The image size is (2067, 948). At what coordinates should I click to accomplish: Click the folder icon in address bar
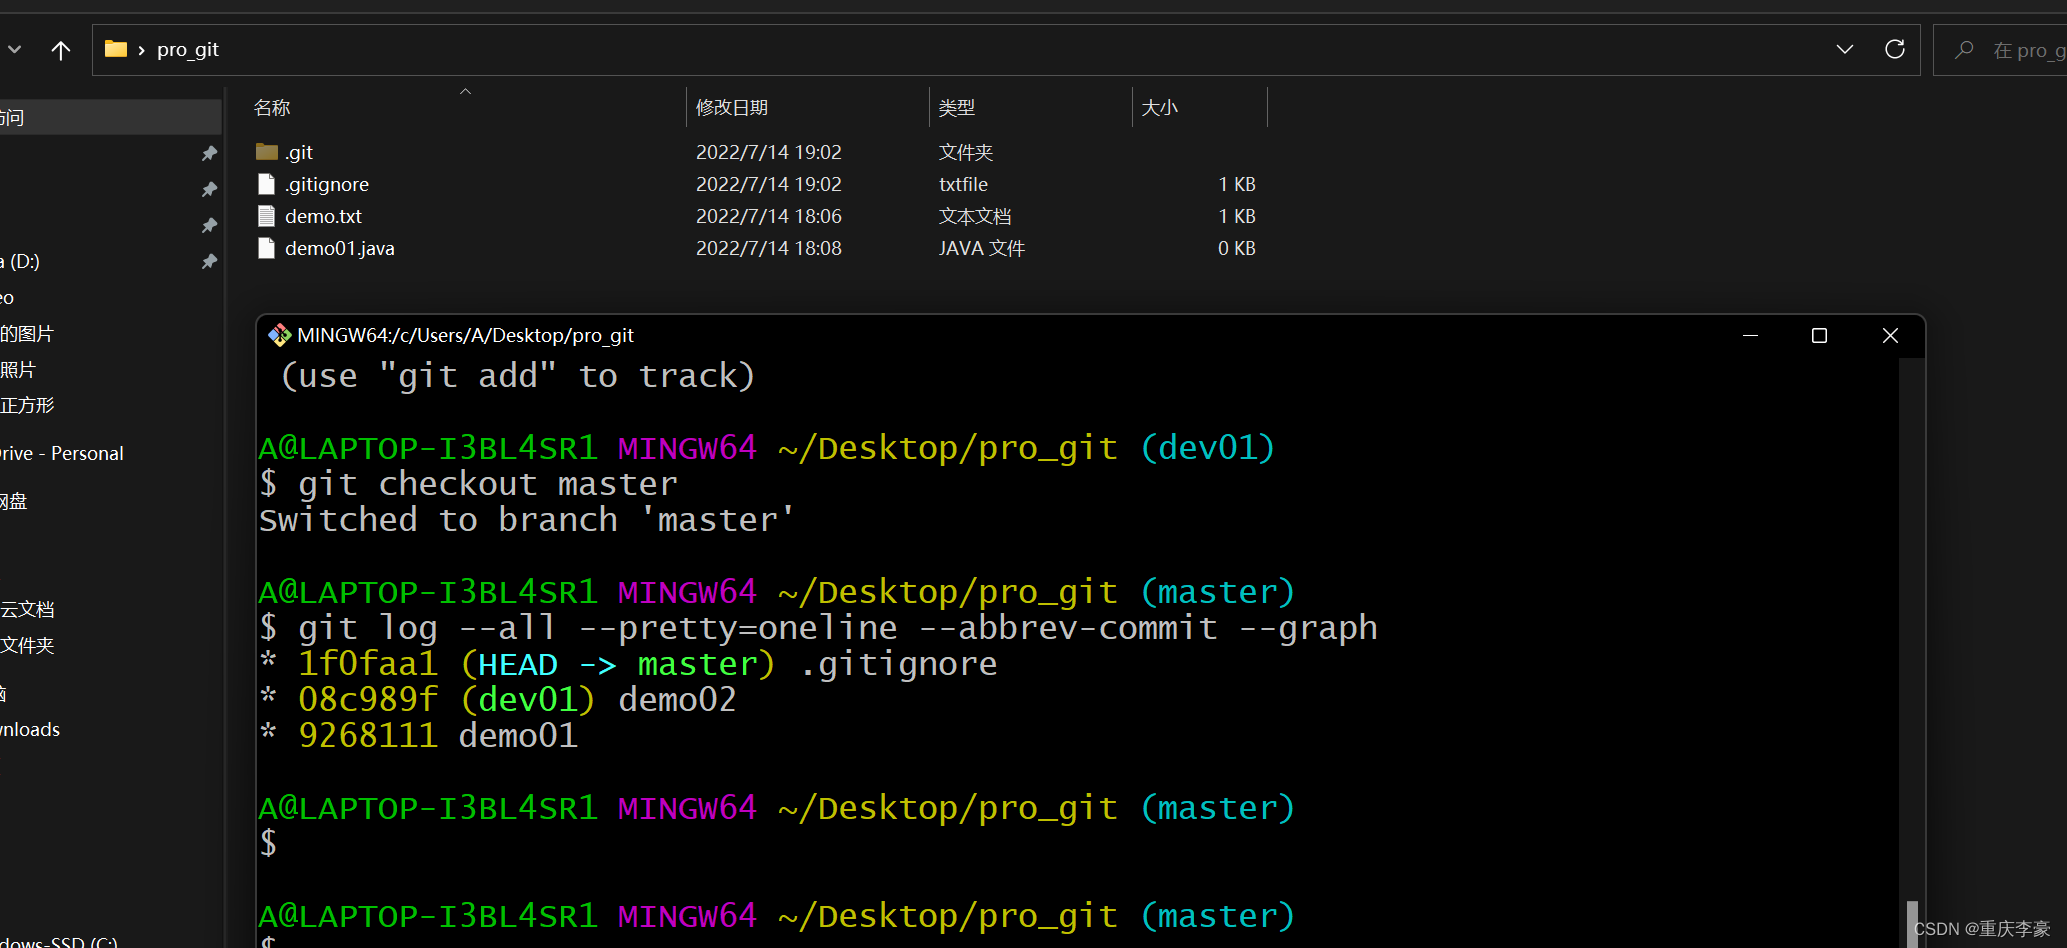pos(116,49)
